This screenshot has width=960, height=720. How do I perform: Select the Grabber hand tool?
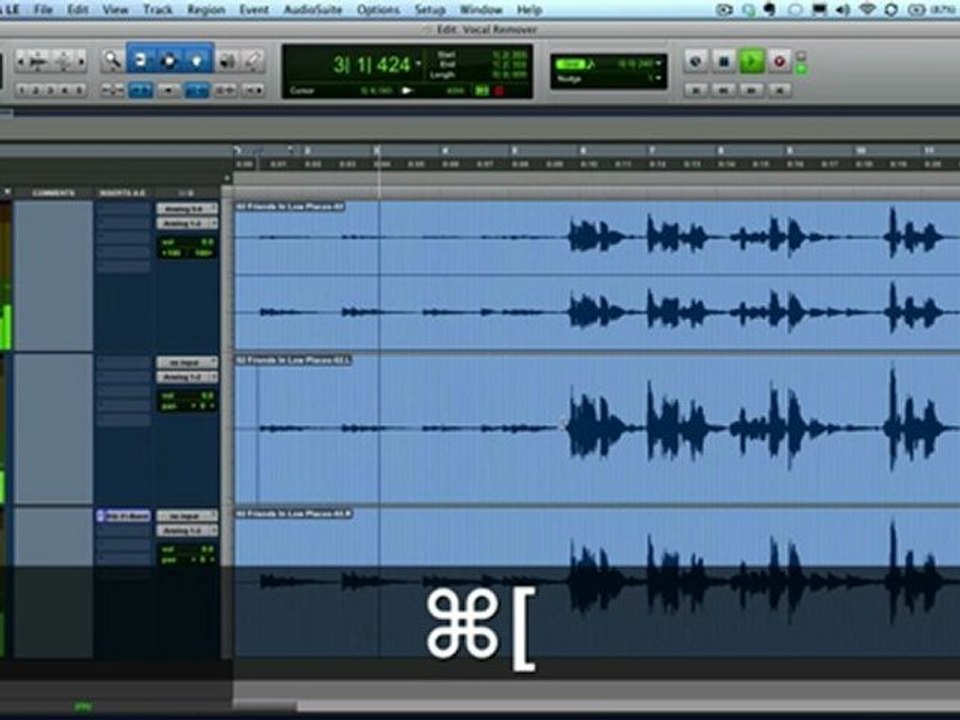pos(197,59)
